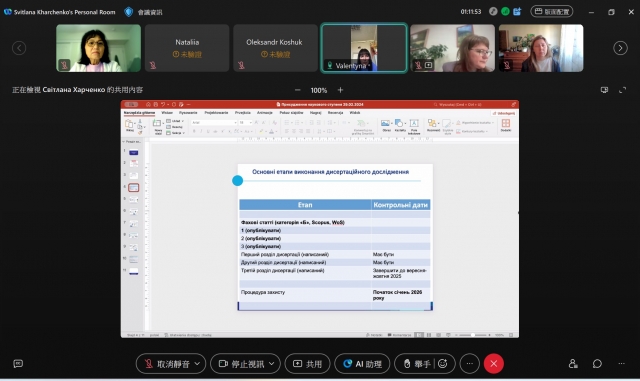Toggle unmute with 取消靜音 button
This screenshot has height=381, width=640.
click(167, 363)
